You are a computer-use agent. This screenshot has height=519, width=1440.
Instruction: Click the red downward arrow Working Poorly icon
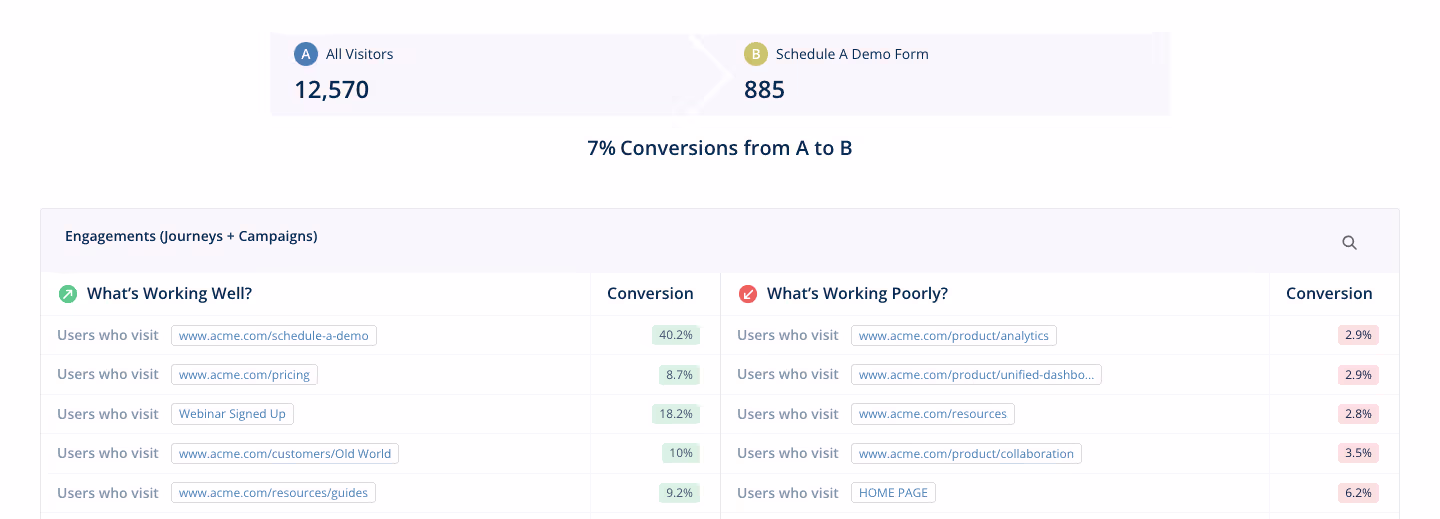point(747,294)
